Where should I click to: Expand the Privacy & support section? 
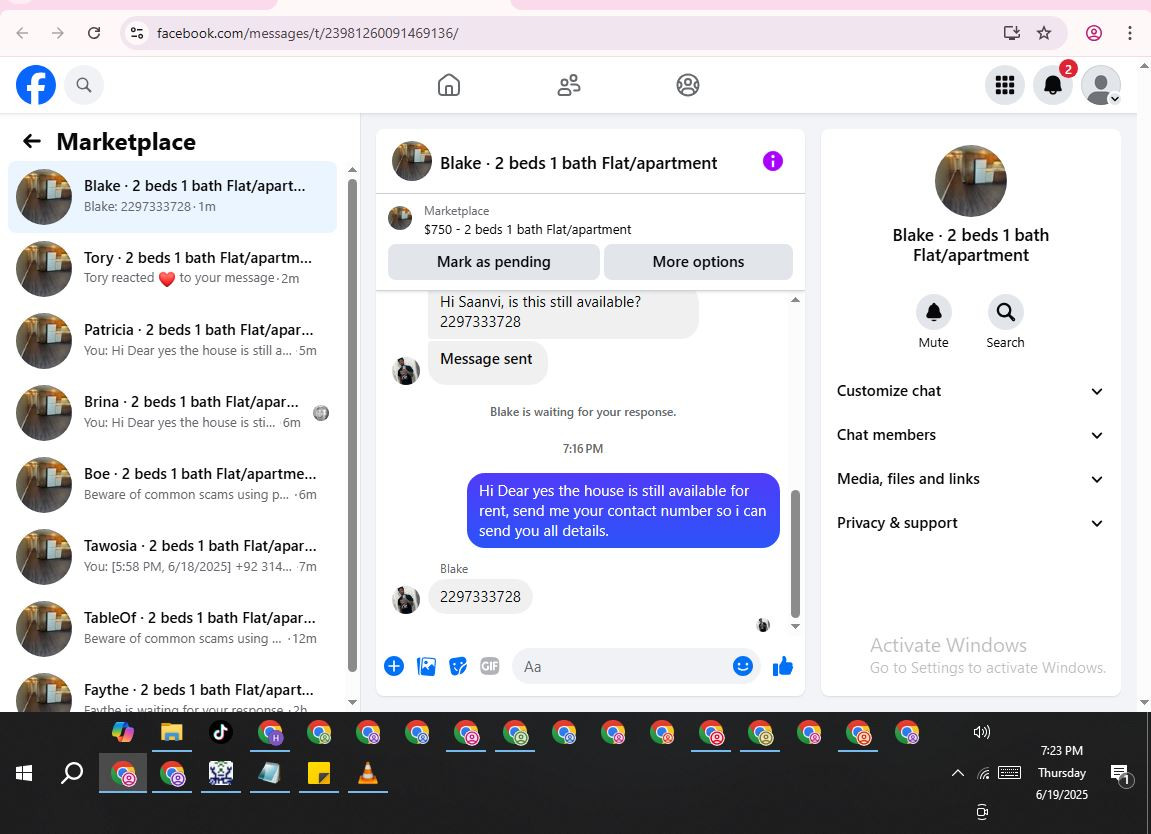(970, 523)
